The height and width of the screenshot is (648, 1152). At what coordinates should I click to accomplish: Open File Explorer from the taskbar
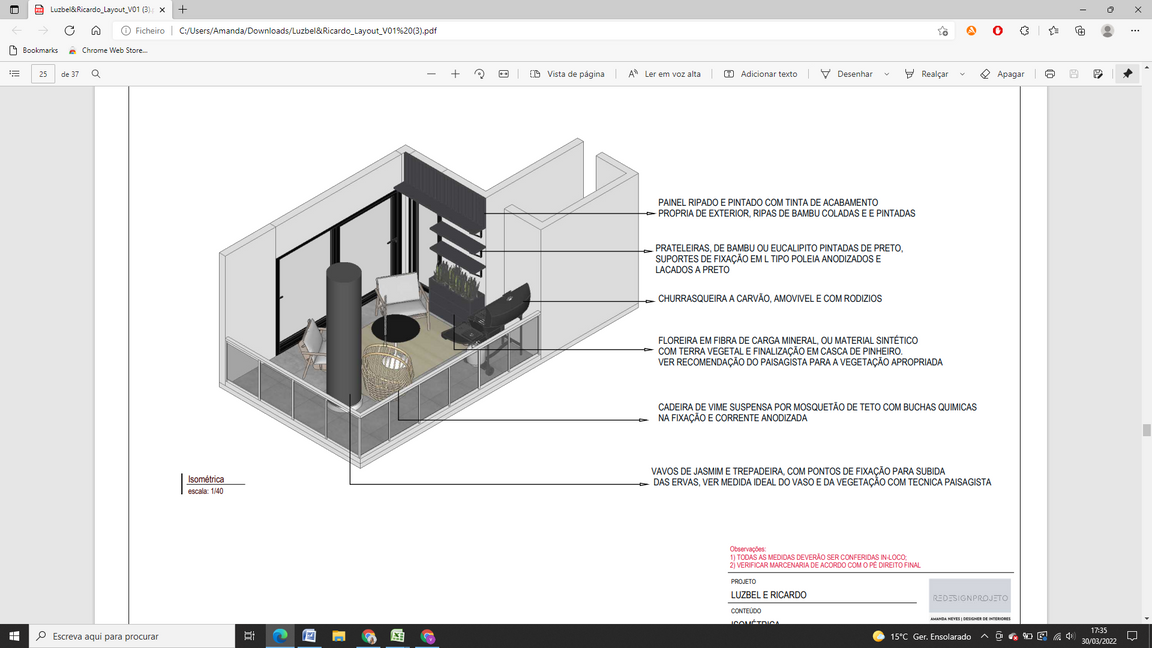339,636
